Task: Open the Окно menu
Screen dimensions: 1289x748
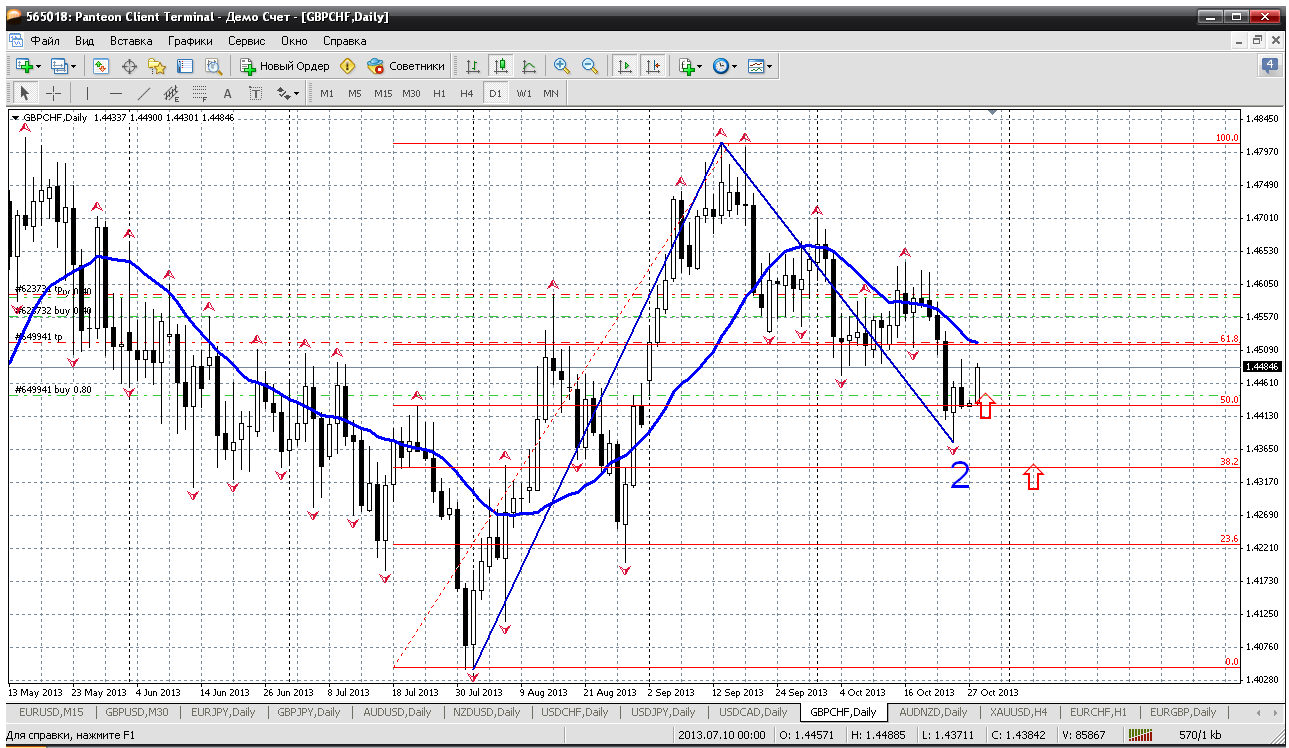Action: tap(294, 41)
